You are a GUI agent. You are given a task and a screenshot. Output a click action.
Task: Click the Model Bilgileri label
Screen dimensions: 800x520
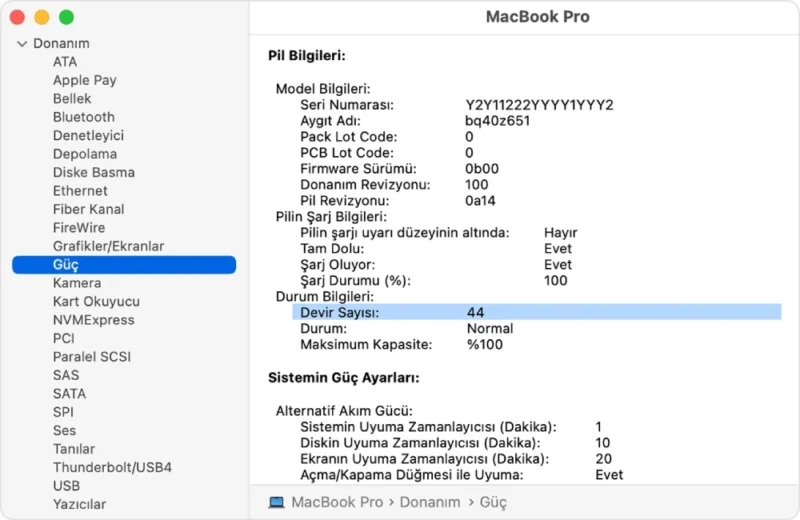coord(323,89)
